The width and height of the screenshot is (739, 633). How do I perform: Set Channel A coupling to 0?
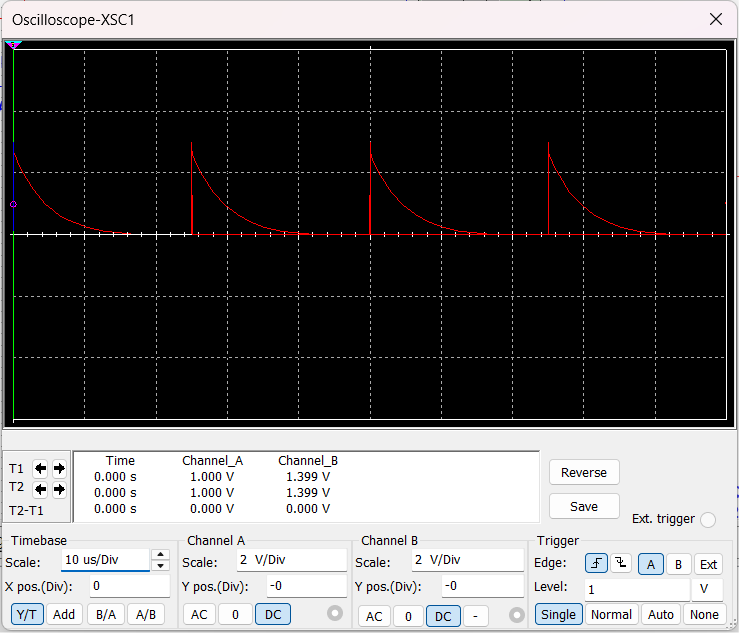pyautogui.click(x=235, y=614)
